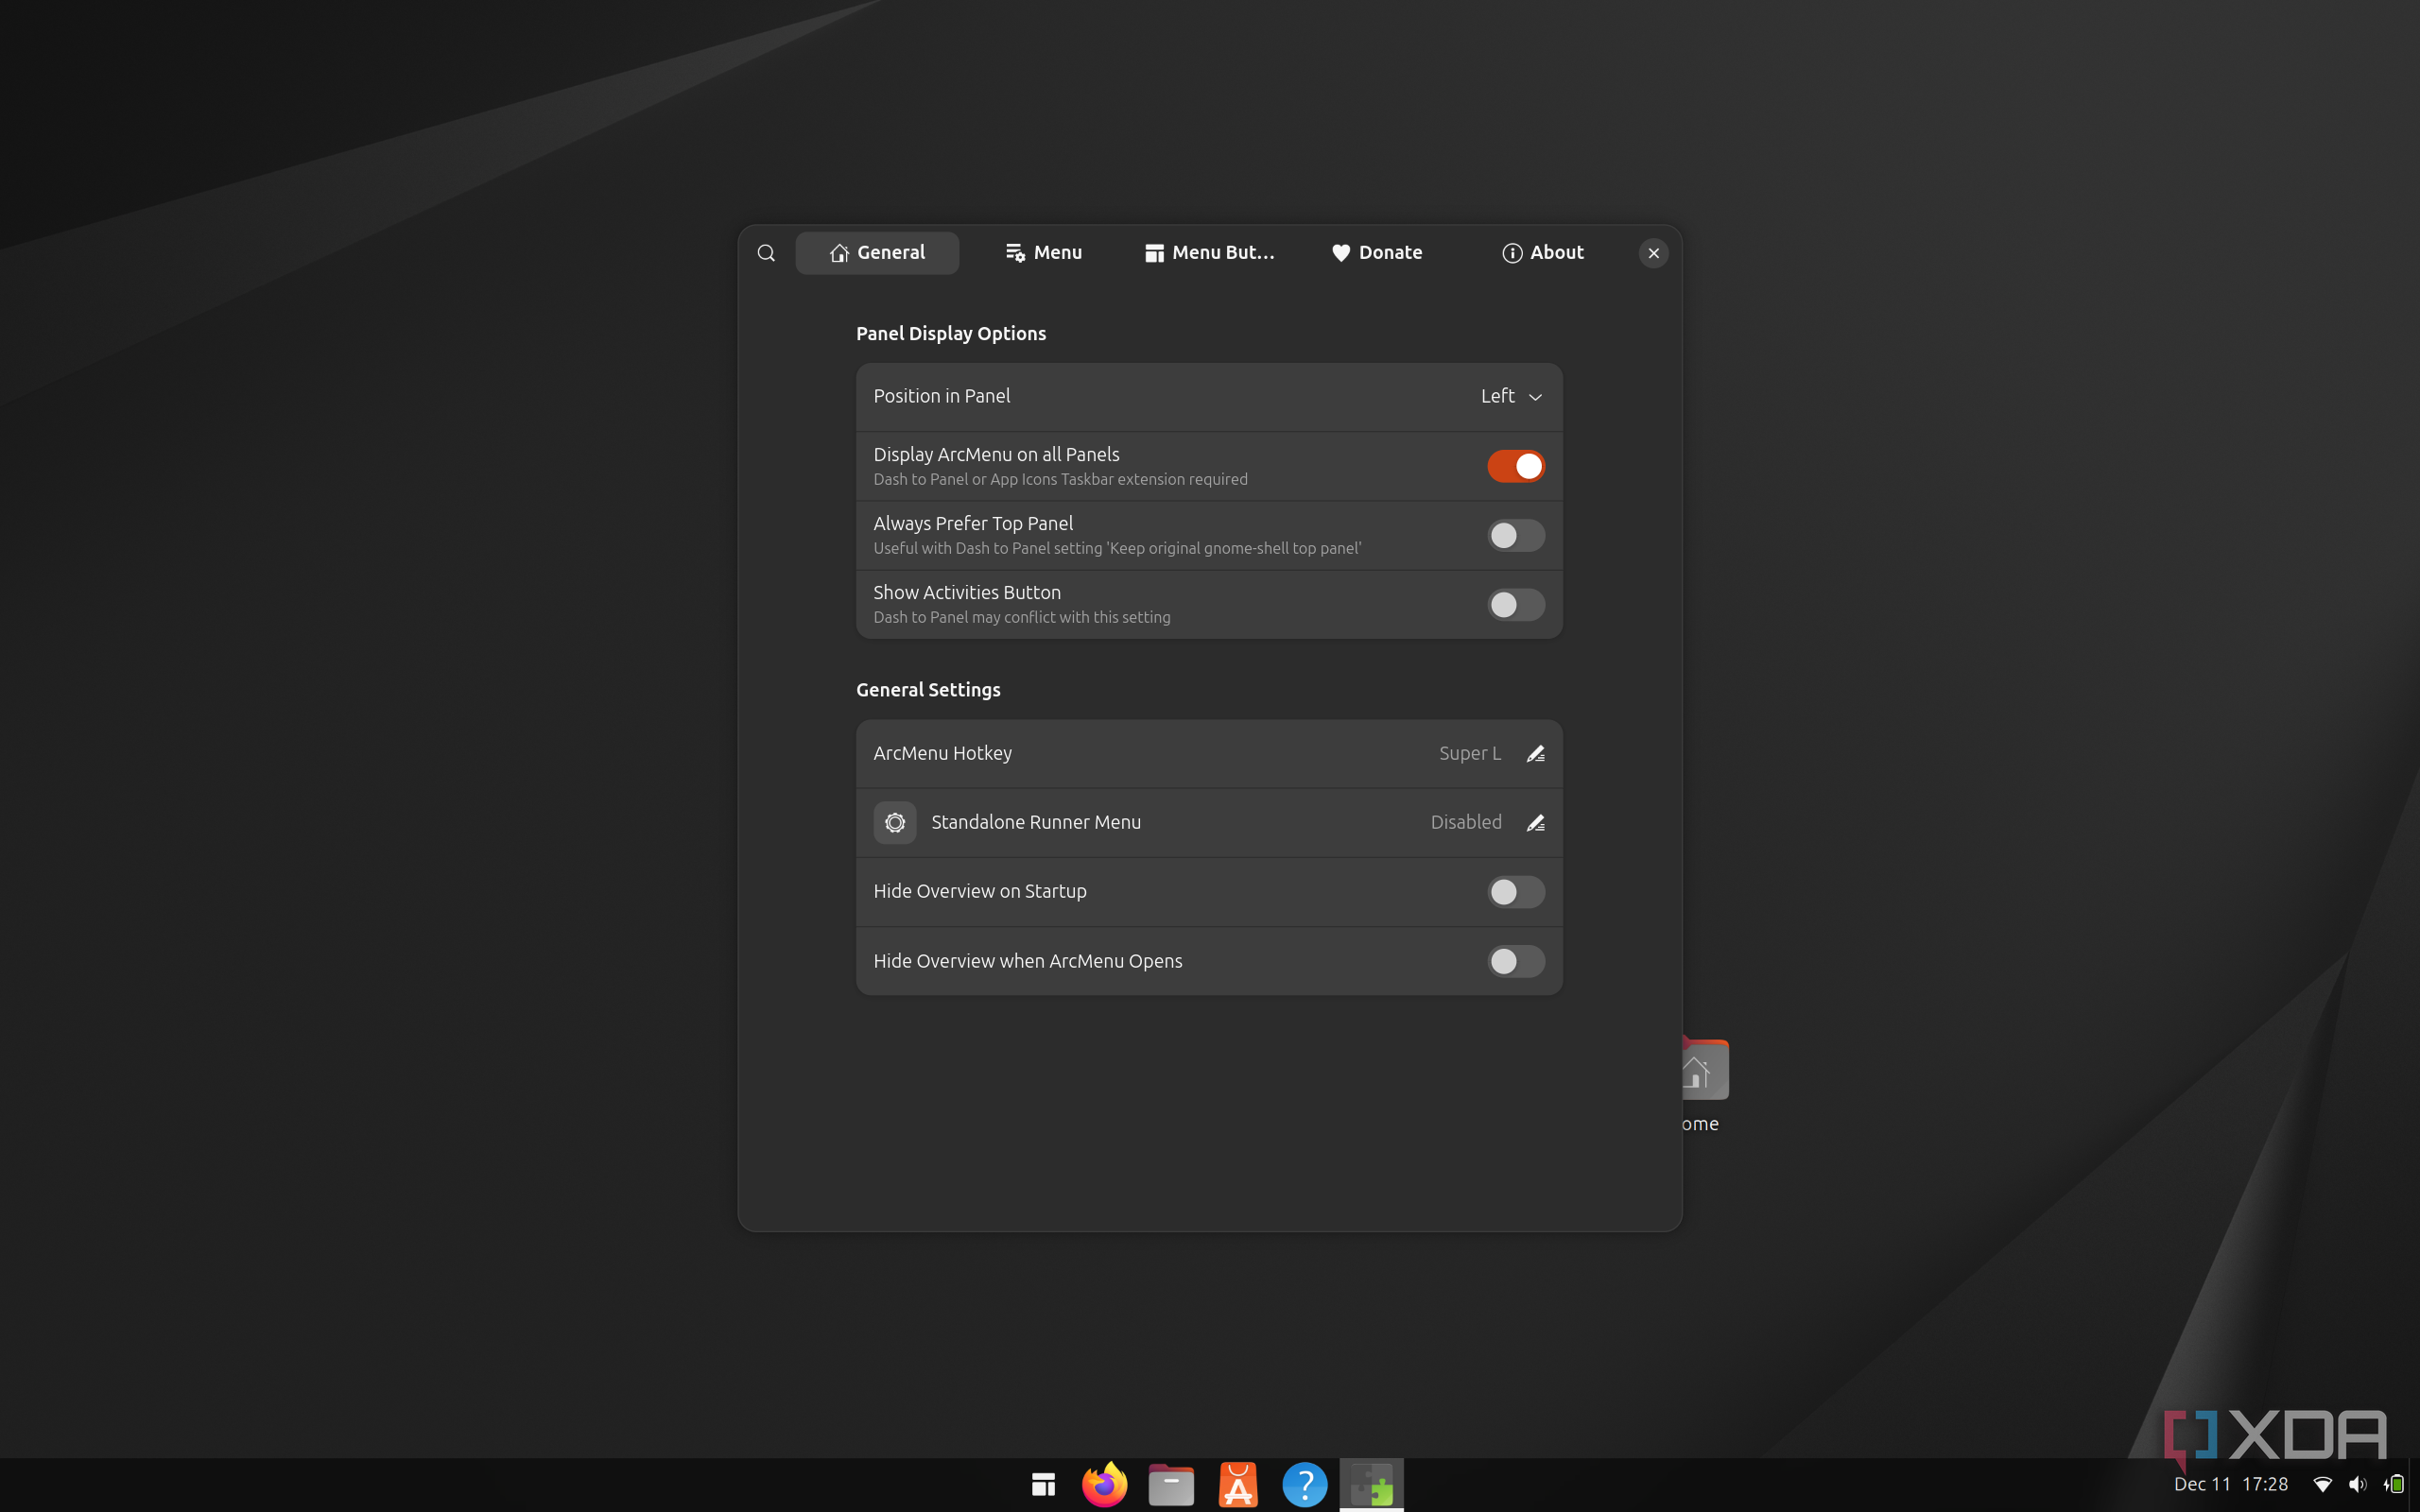Open Files from the taskbar
This screenshot has width=2420, height=1512.
pyautogui.click(x=1171, y=1484)
